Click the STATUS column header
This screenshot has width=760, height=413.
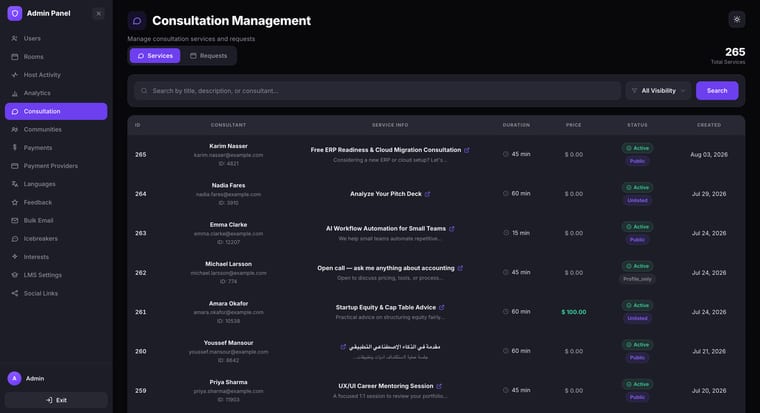pos(637,125)
